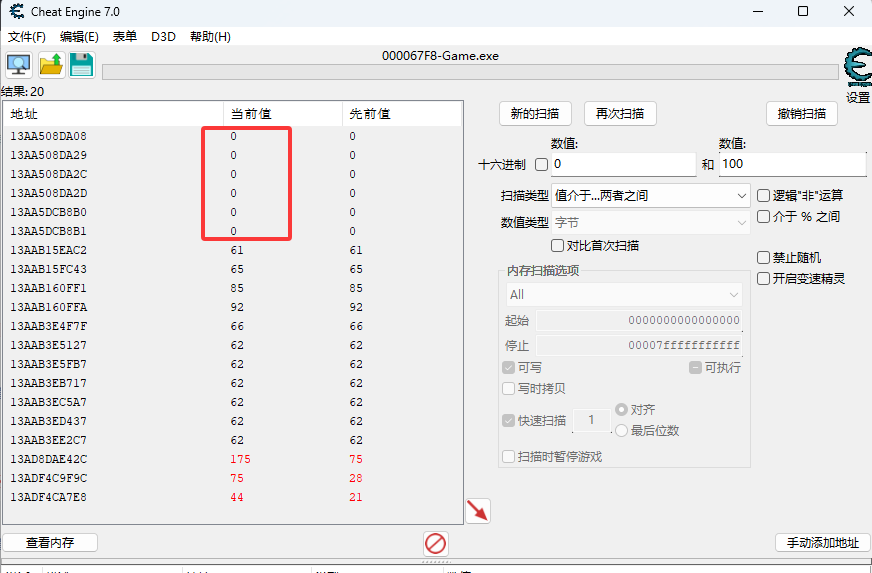
Task: Enable the 介于 % 之间 checkbox
Action: [764, 216]
